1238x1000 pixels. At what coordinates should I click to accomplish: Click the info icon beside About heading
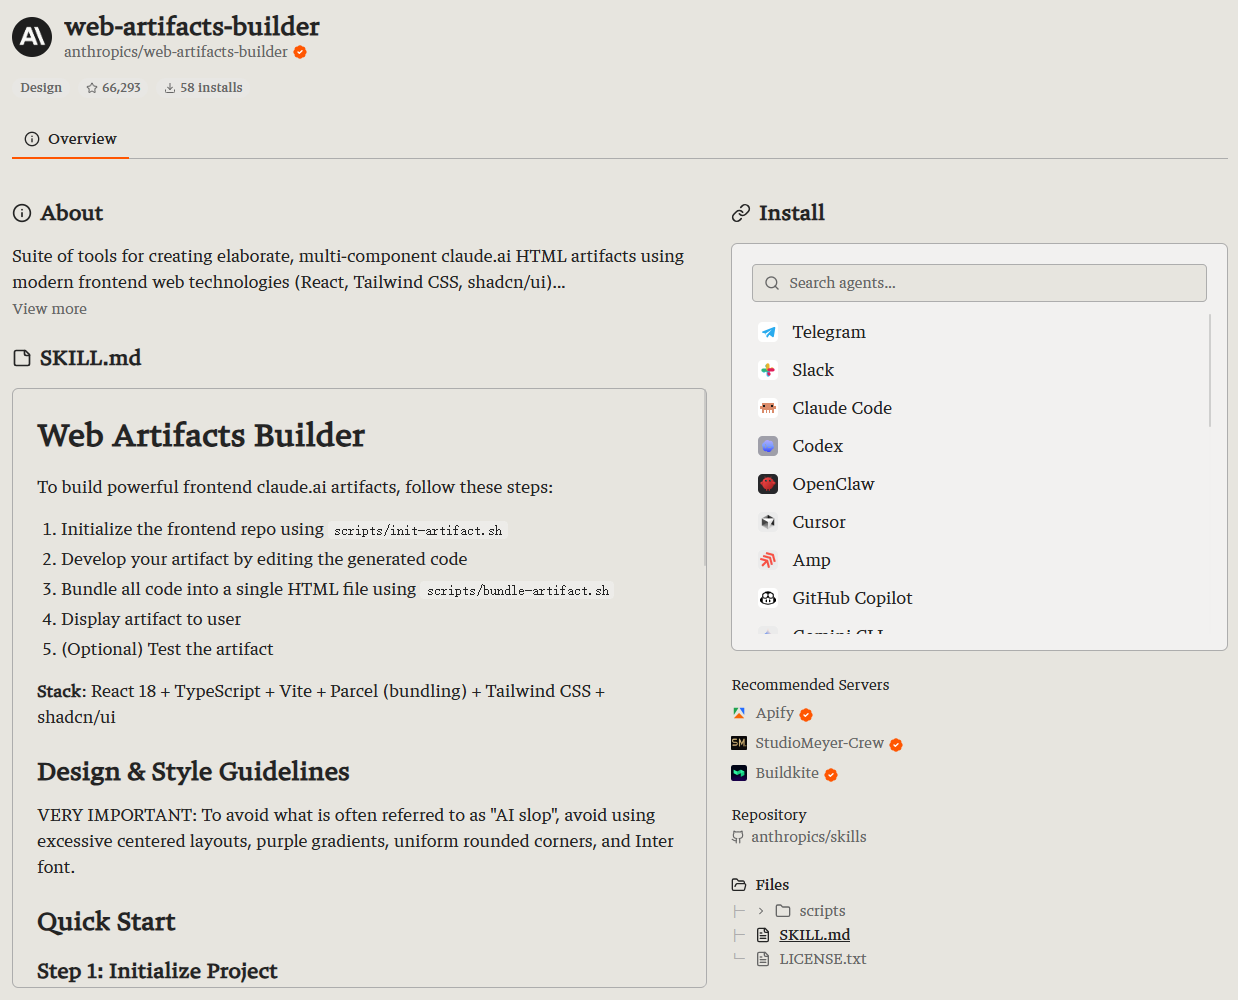click(x=22, y=213)
